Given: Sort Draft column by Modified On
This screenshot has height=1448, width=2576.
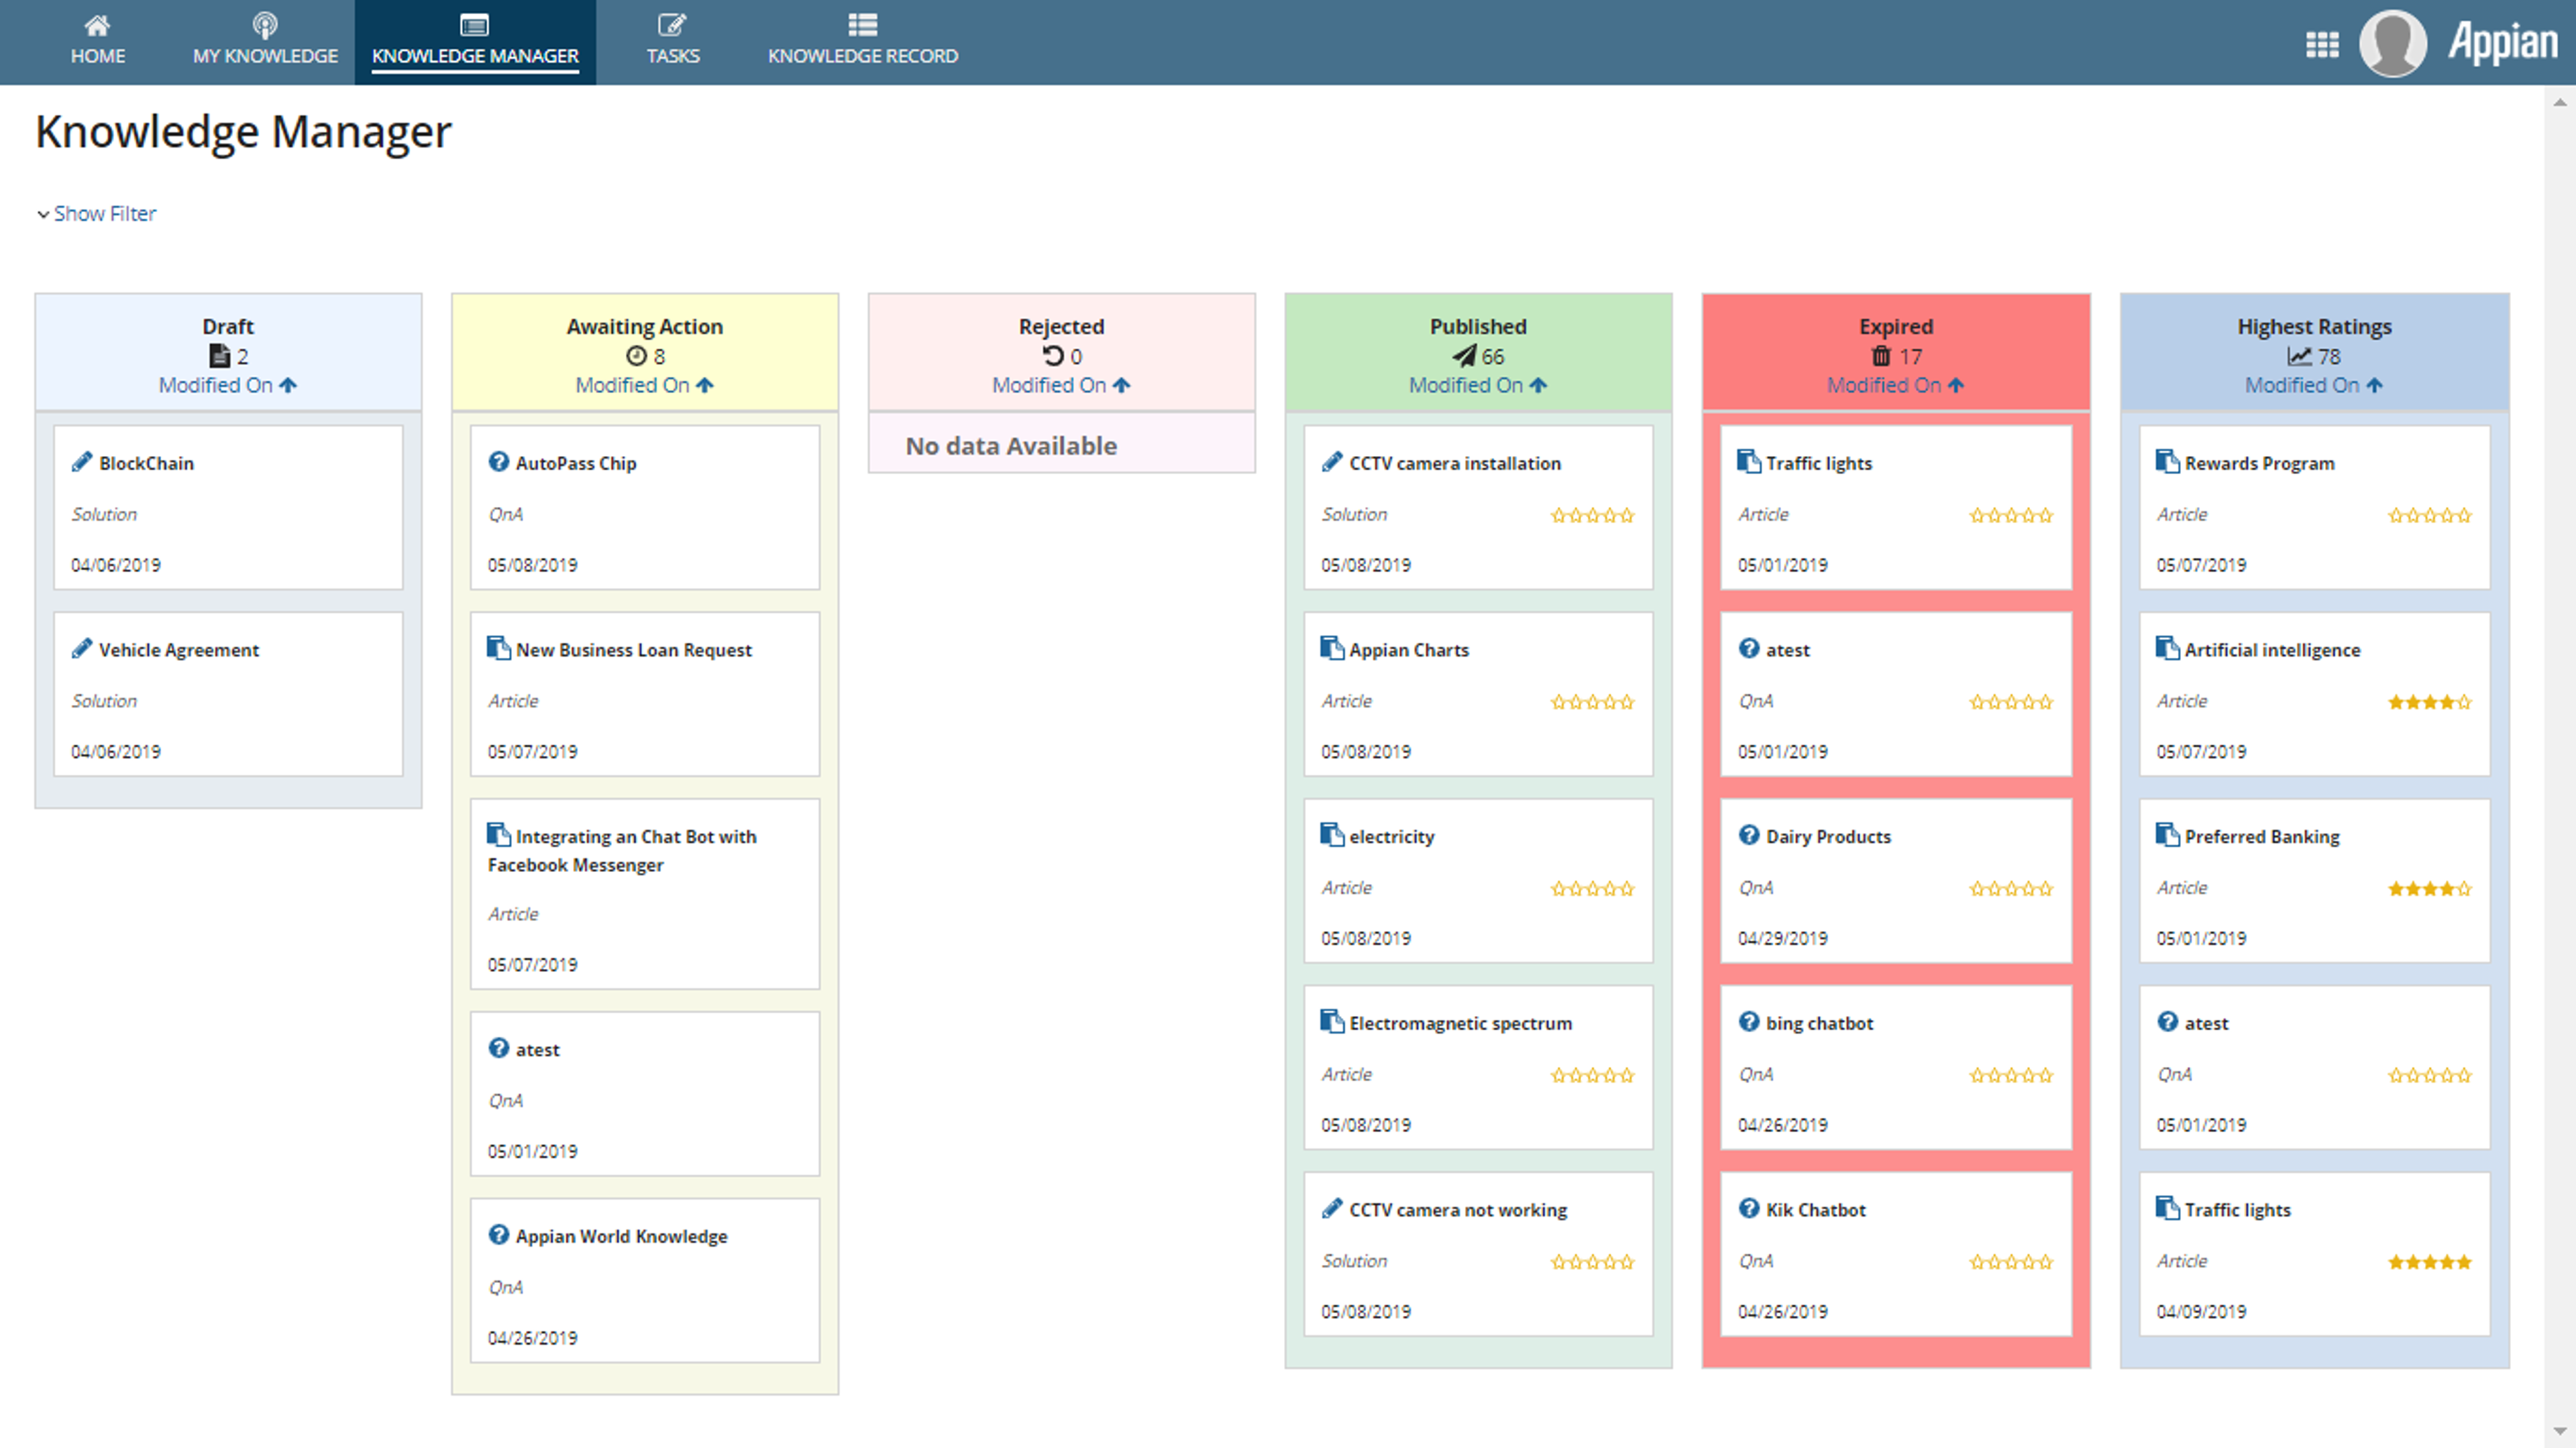Looking at the screenshot, I should click(x=228, y=385).
